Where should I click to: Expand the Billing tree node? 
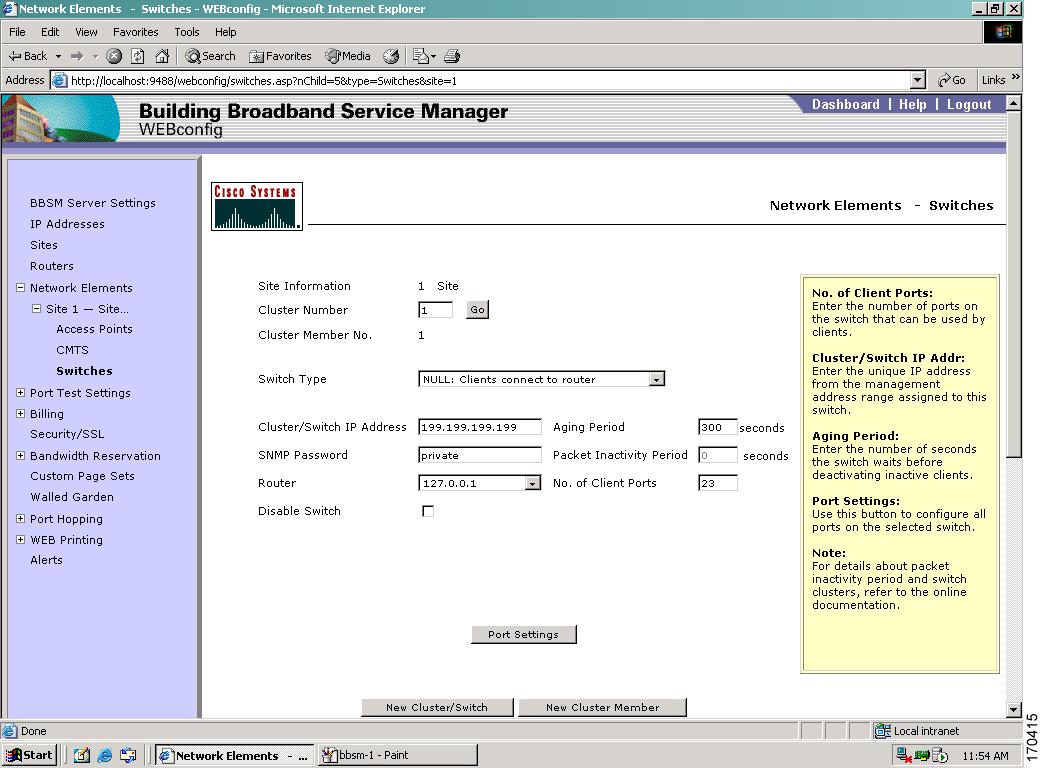pos(21,413)
